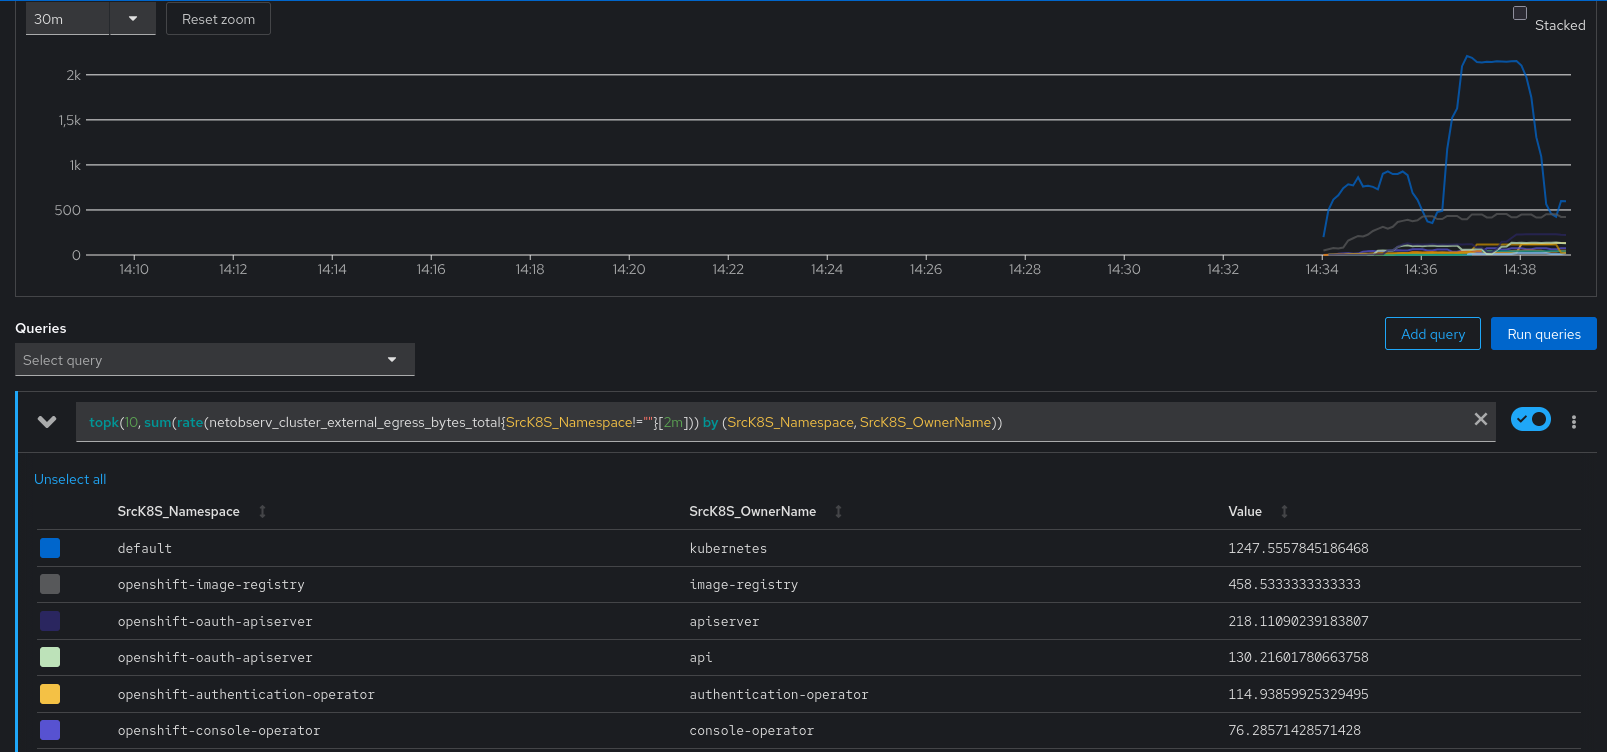
Task: Select the 'image-registry' owner cell
Action: tap(743, 584)
